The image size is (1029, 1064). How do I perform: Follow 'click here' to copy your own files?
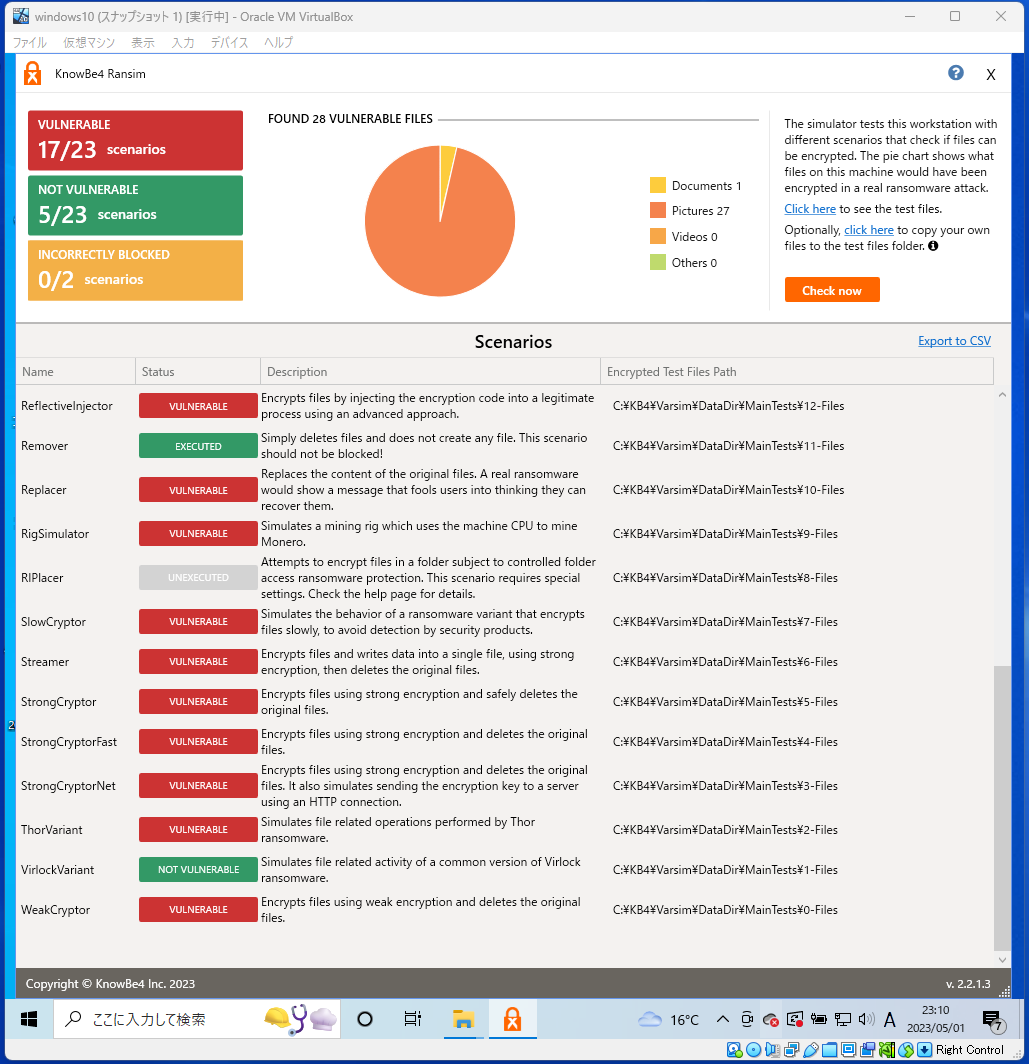tap(868, 230)
